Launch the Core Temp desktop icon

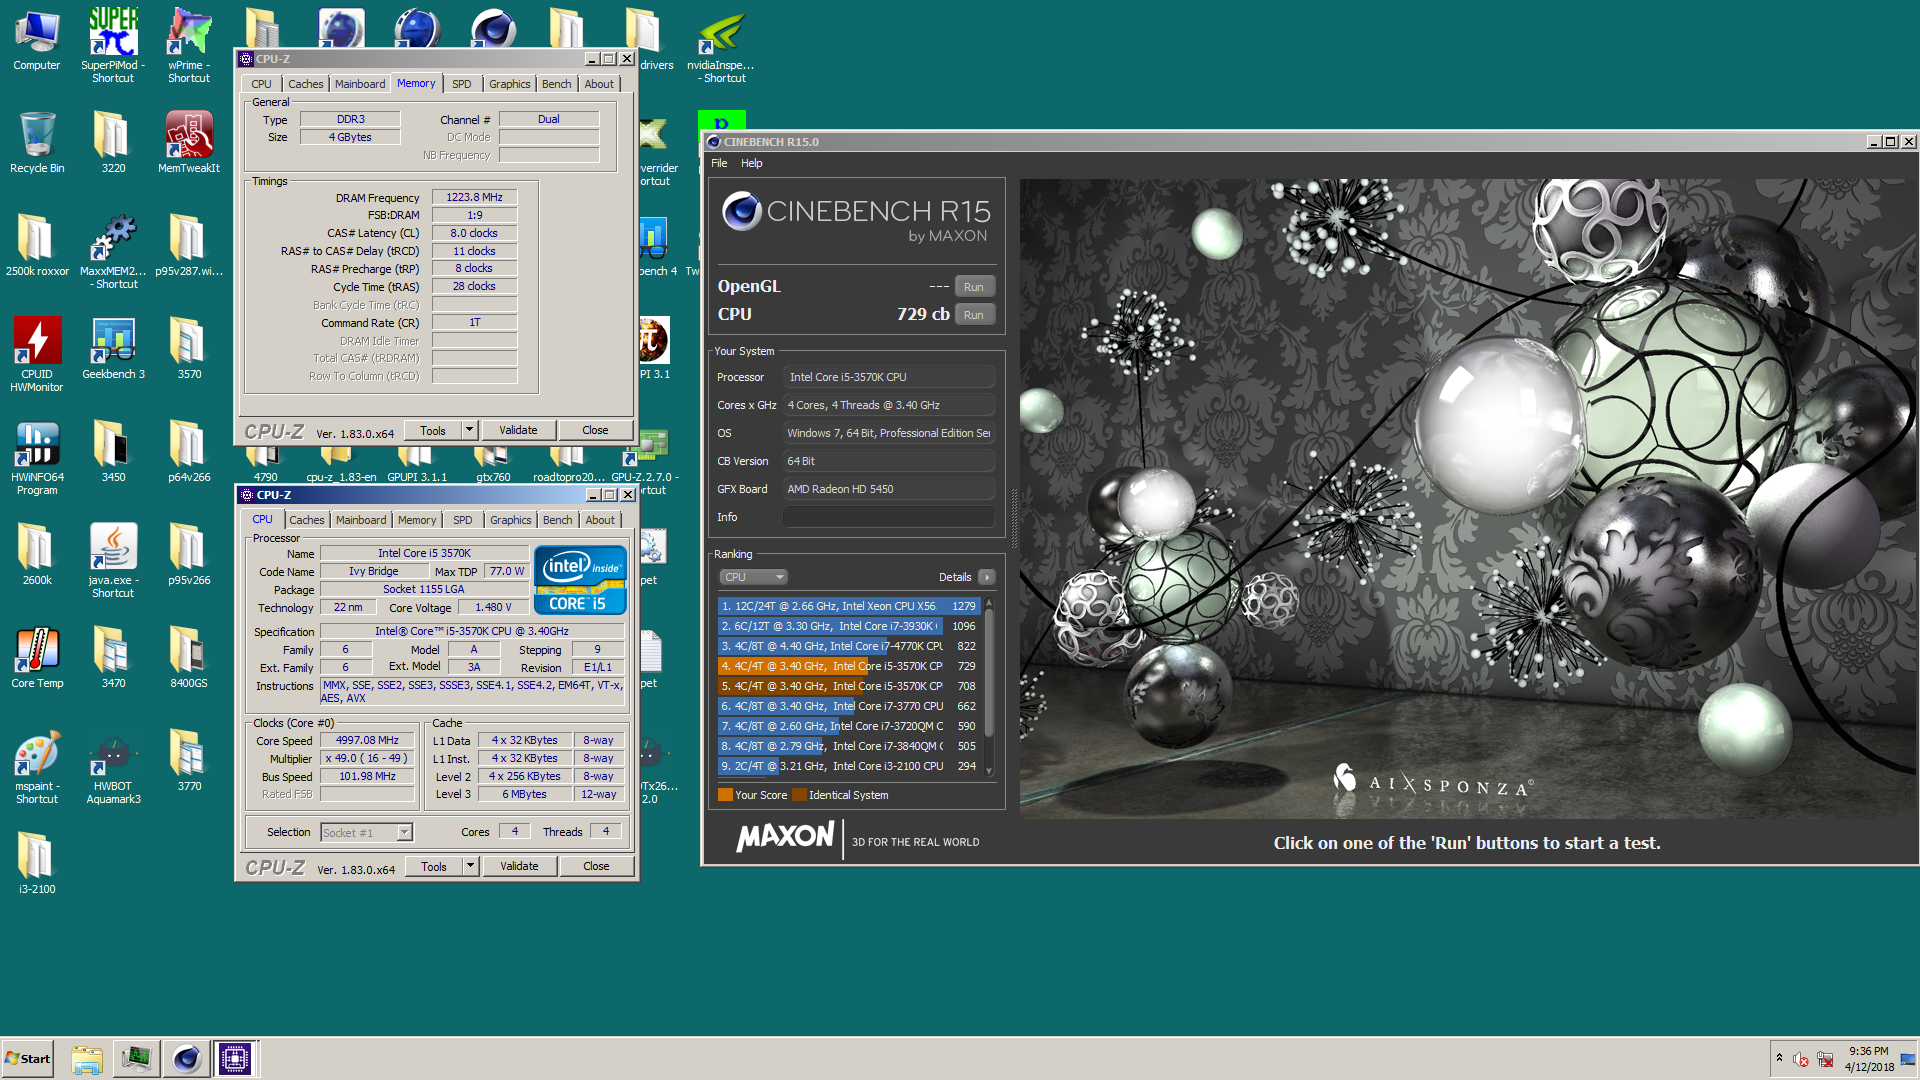pyautogui.click(x=37, y=658)
